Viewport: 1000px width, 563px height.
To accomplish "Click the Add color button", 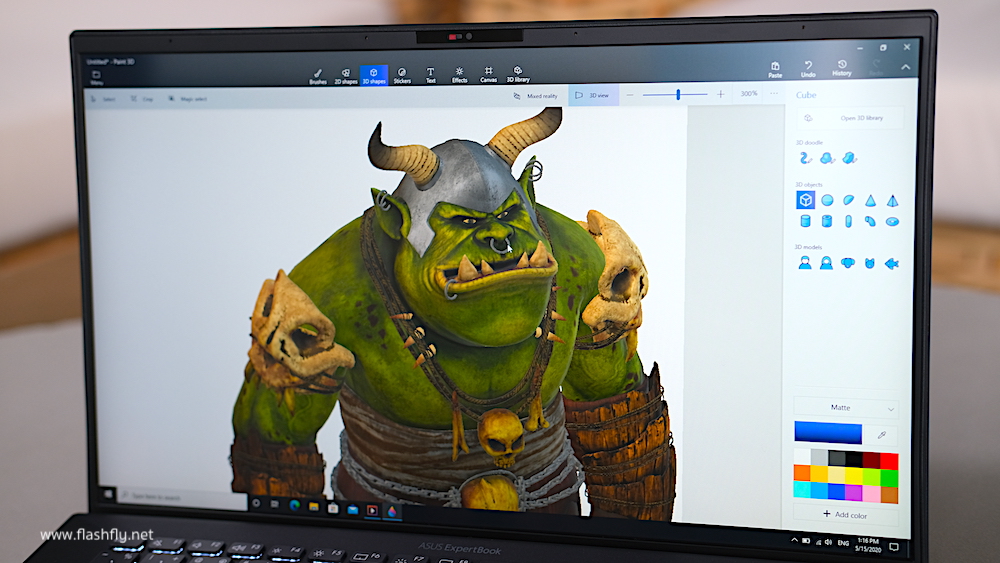I will point(846,514).
